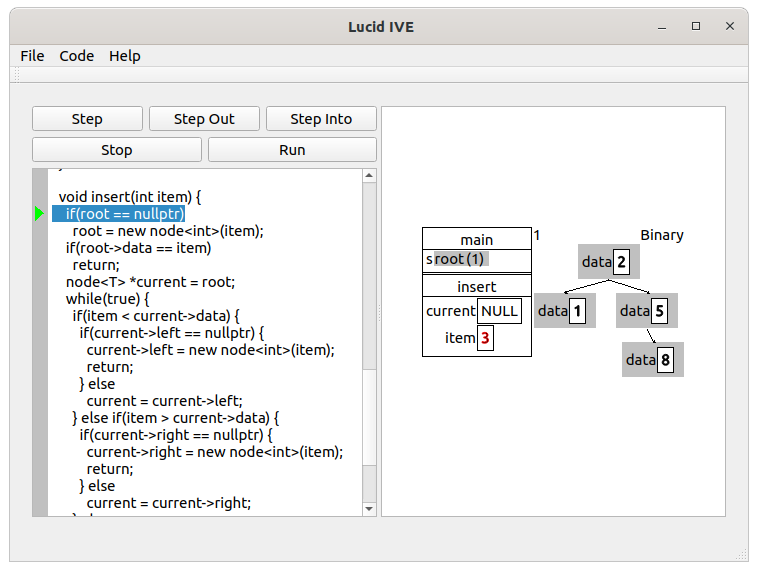This screenshot has height=571, width=758.
Task: Stop the program execution
Action: (117, 150)
